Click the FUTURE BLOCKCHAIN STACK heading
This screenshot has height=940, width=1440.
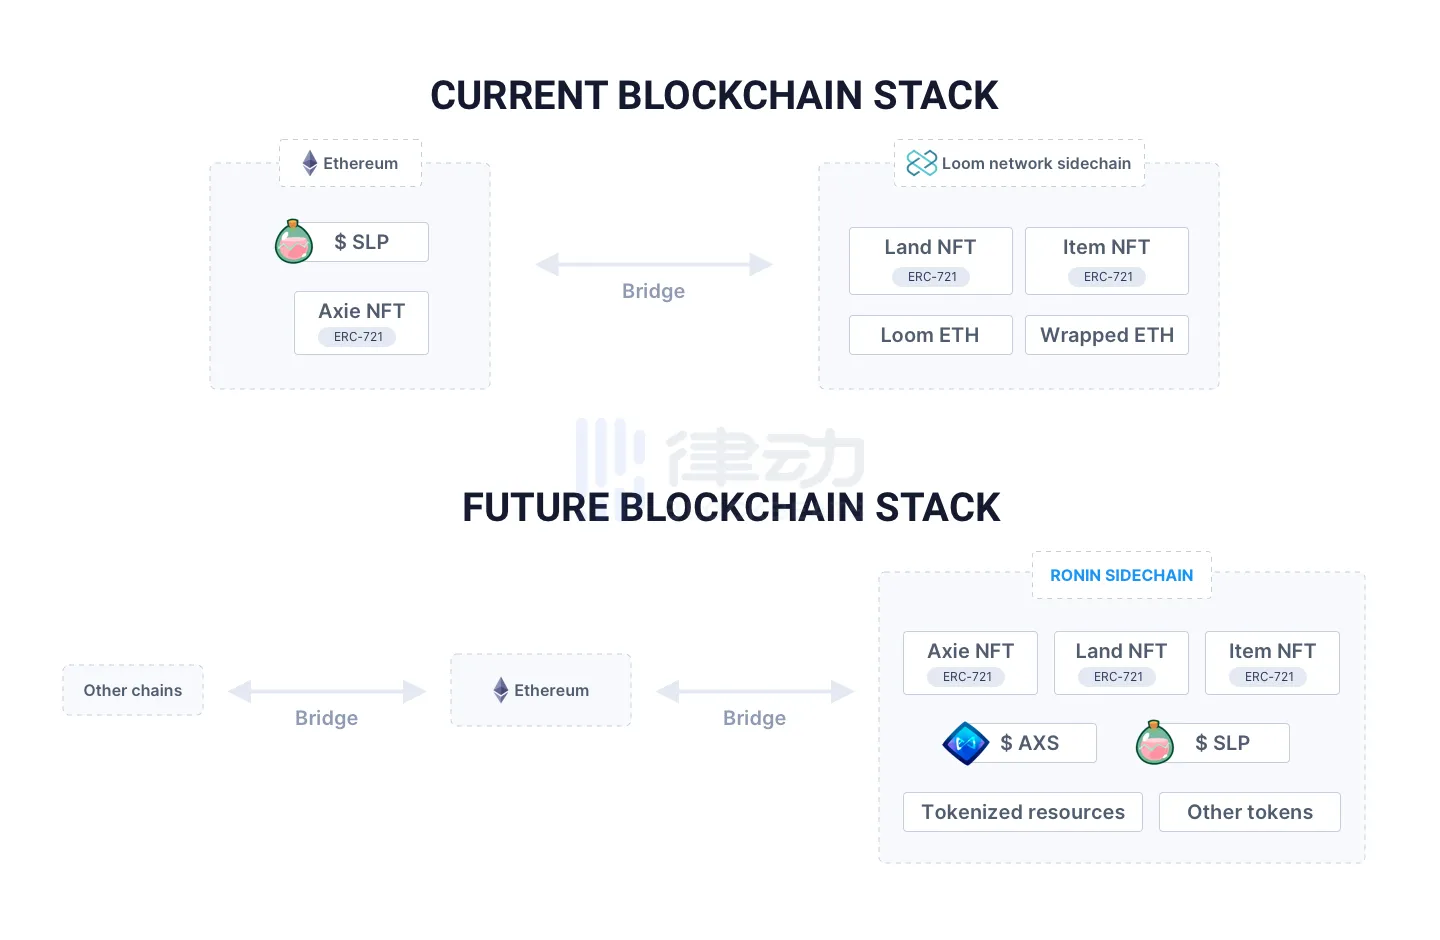click(731, 508)
